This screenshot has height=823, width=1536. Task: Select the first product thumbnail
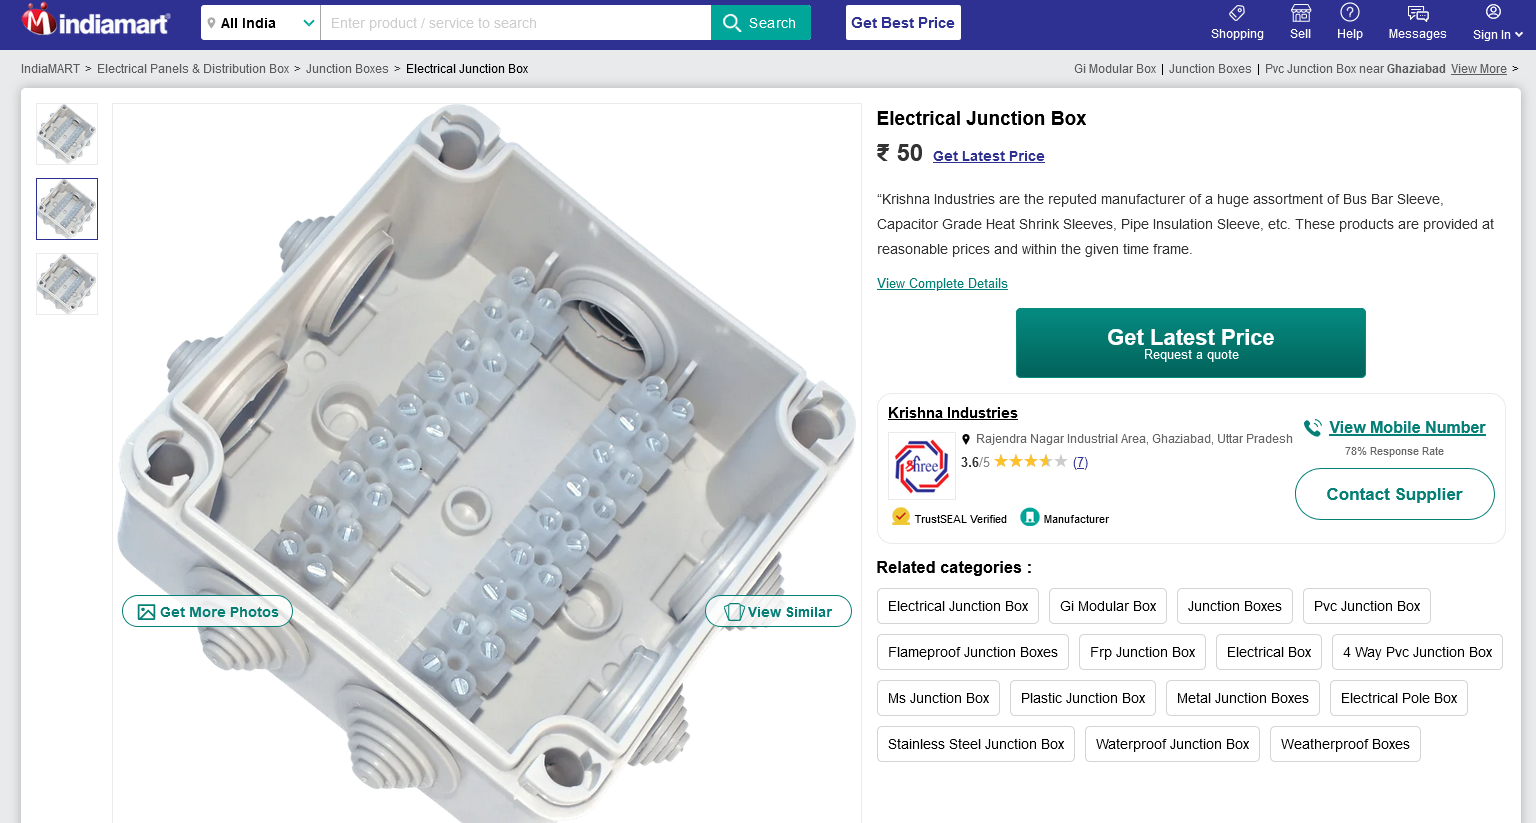click(67, 134)
